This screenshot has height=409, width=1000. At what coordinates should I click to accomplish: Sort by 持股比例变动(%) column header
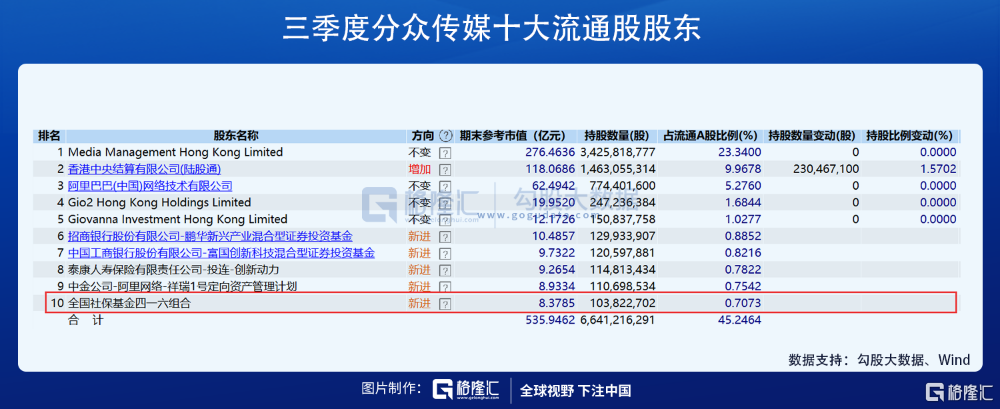tap(909, 136)
